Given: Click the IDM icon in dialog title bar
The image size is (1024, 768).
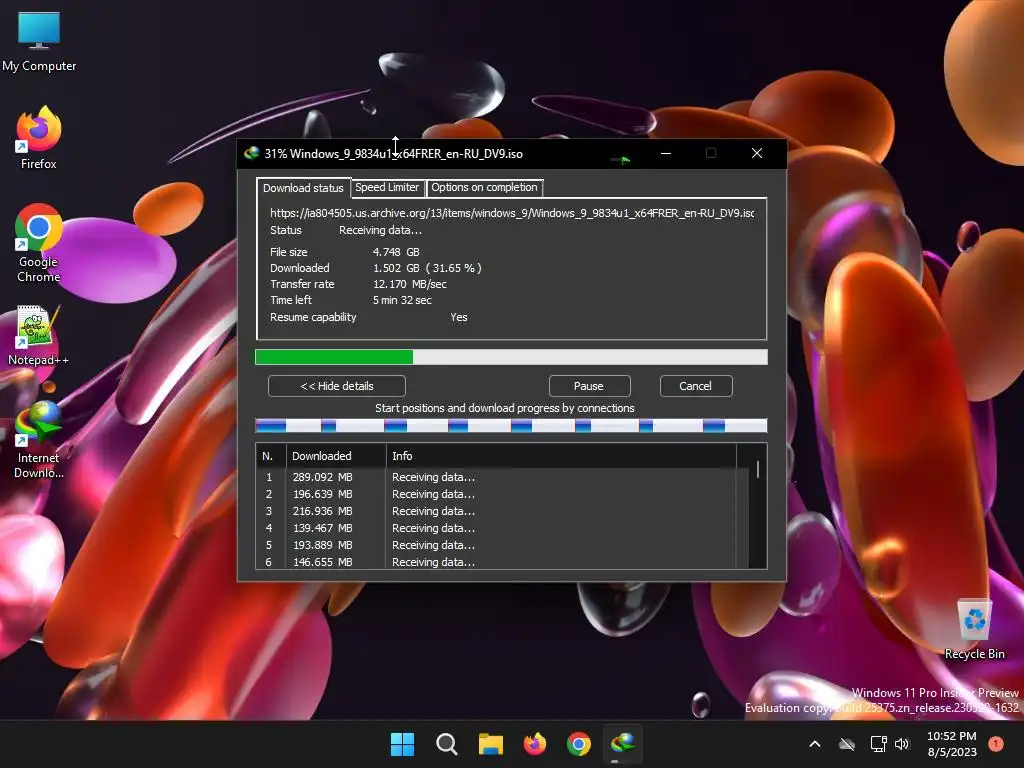Looking at the screenshot, I should pyautogui.click(x=252, y=153).
